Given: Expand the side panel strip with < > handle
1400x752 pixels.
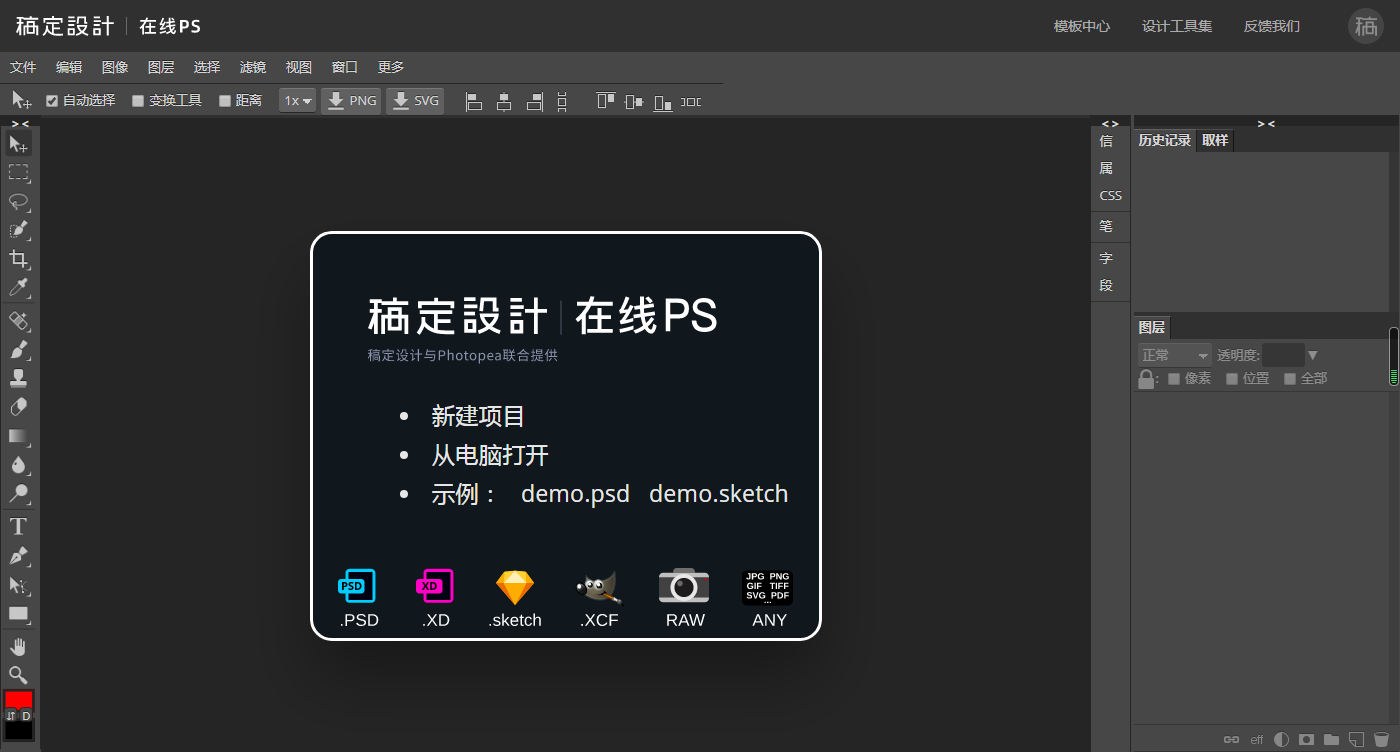Looking at the screenshot, I should click(1110, 124).
